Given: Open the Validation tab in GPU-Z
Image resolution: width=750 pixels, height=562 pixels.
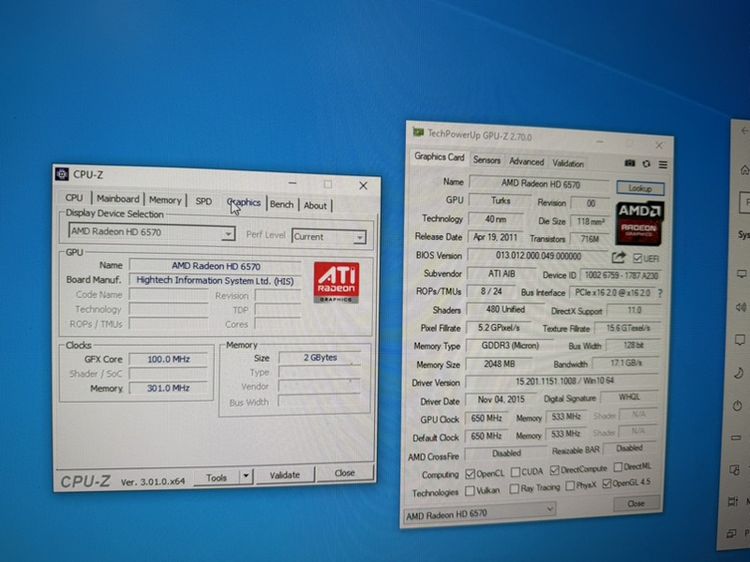Looking at the screenshot, I should click(x=568, y=164).
